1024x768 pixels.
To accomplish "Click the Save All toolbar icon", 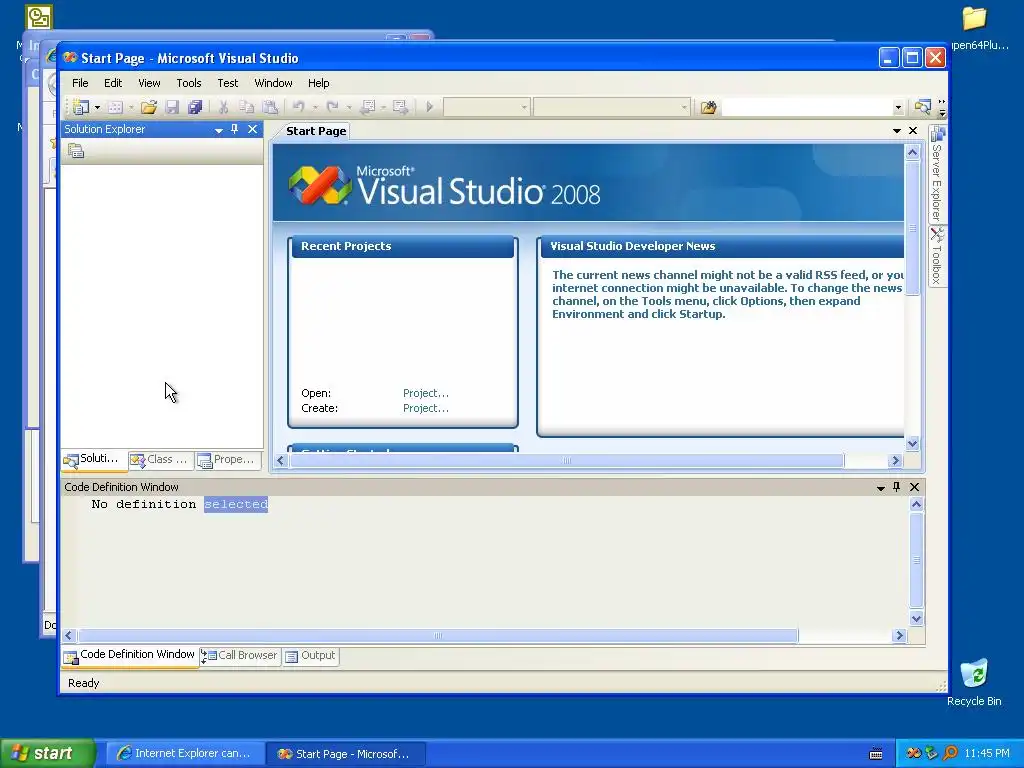I will pyautogui.click(x=195, y=107).
